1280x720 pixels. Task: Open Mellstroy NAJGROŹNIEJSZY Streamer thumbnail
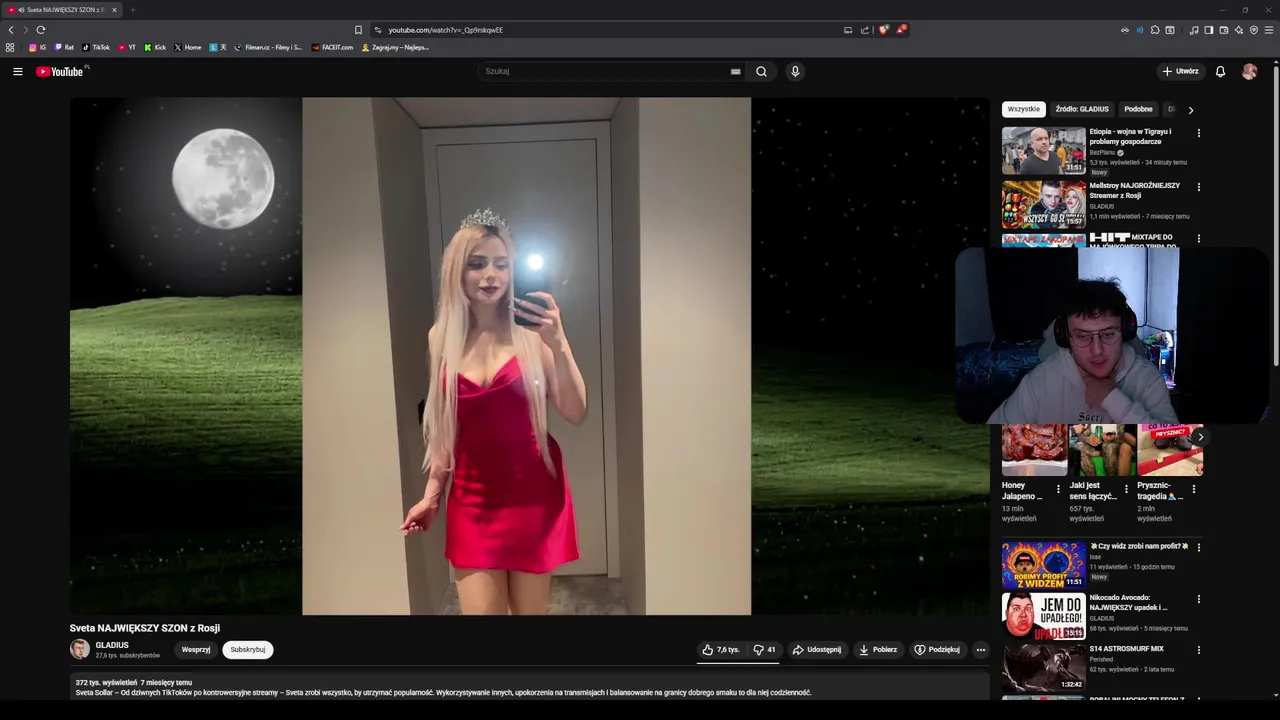pos(1043,204)
